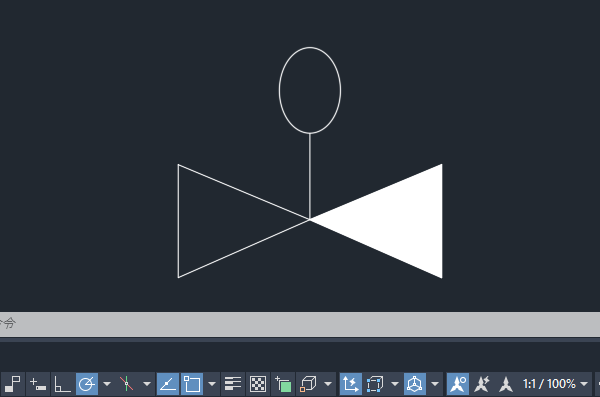Disable Object Snap Tracking
The image size is (600, 397).
(168, 384)
